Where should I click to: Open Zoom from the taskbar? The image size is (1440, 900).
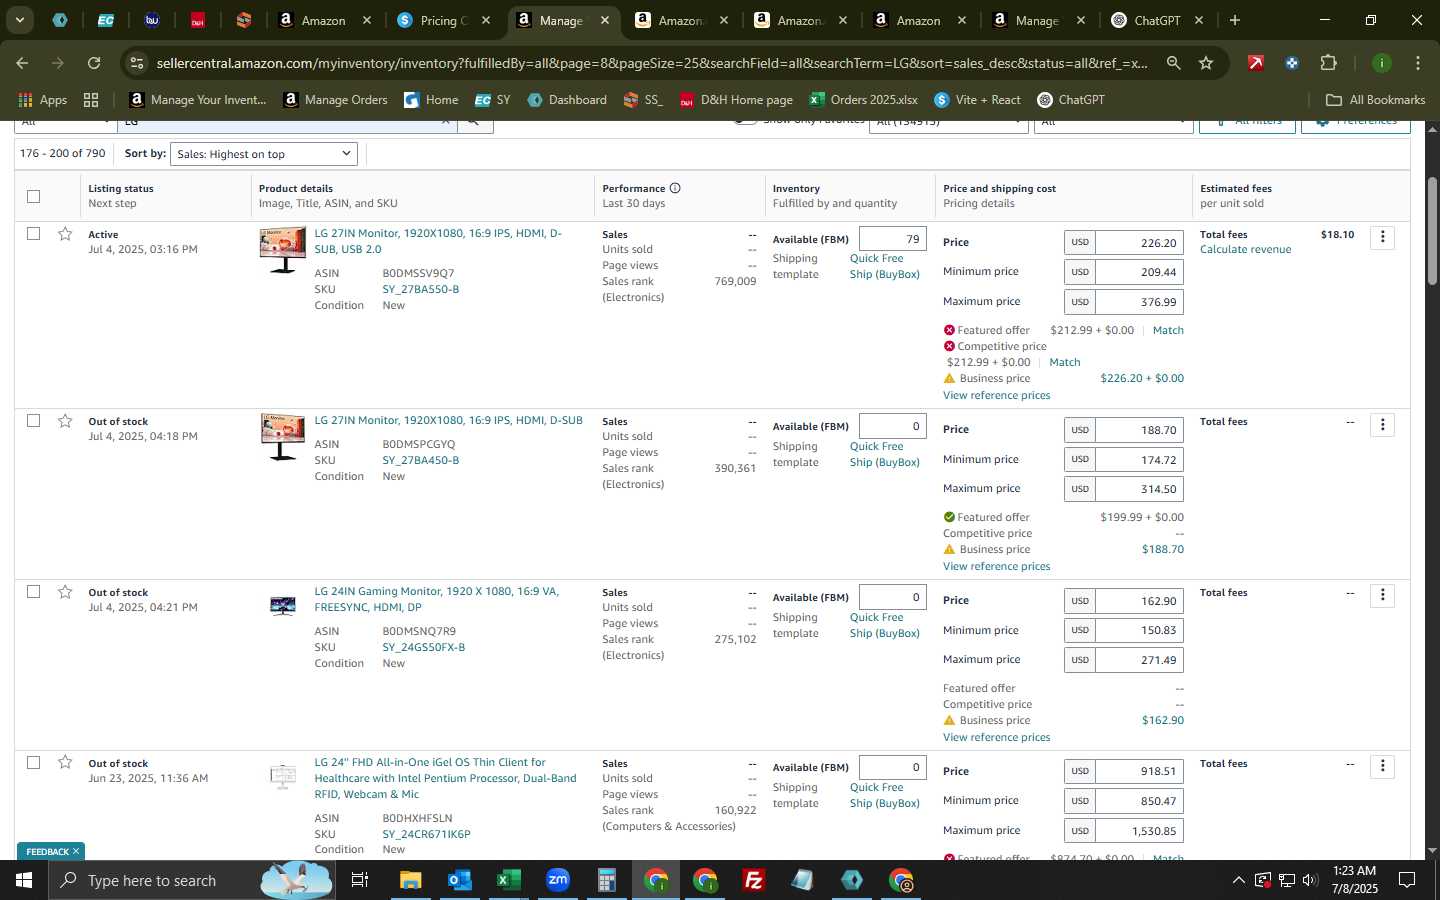pyautogui.click(x=557, y=880)
